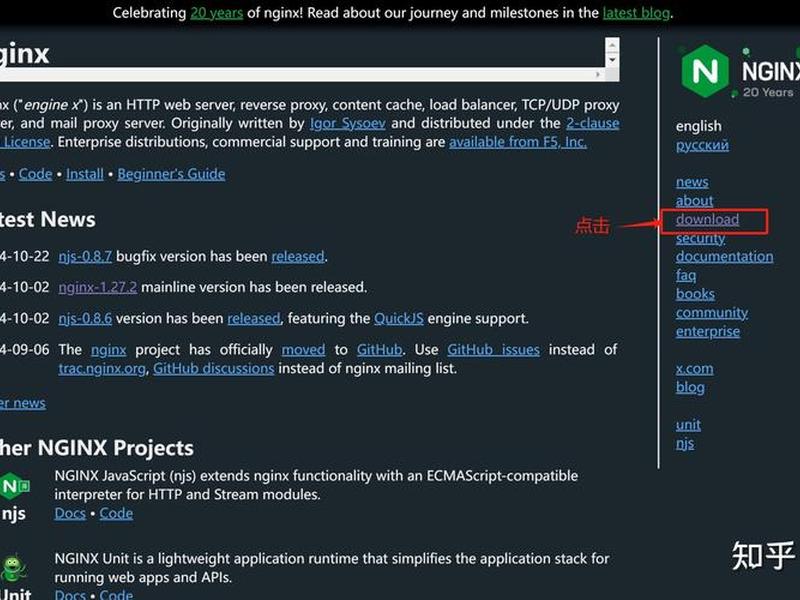Open the nginx-1.27.2 news link

[x=97, y=287]
